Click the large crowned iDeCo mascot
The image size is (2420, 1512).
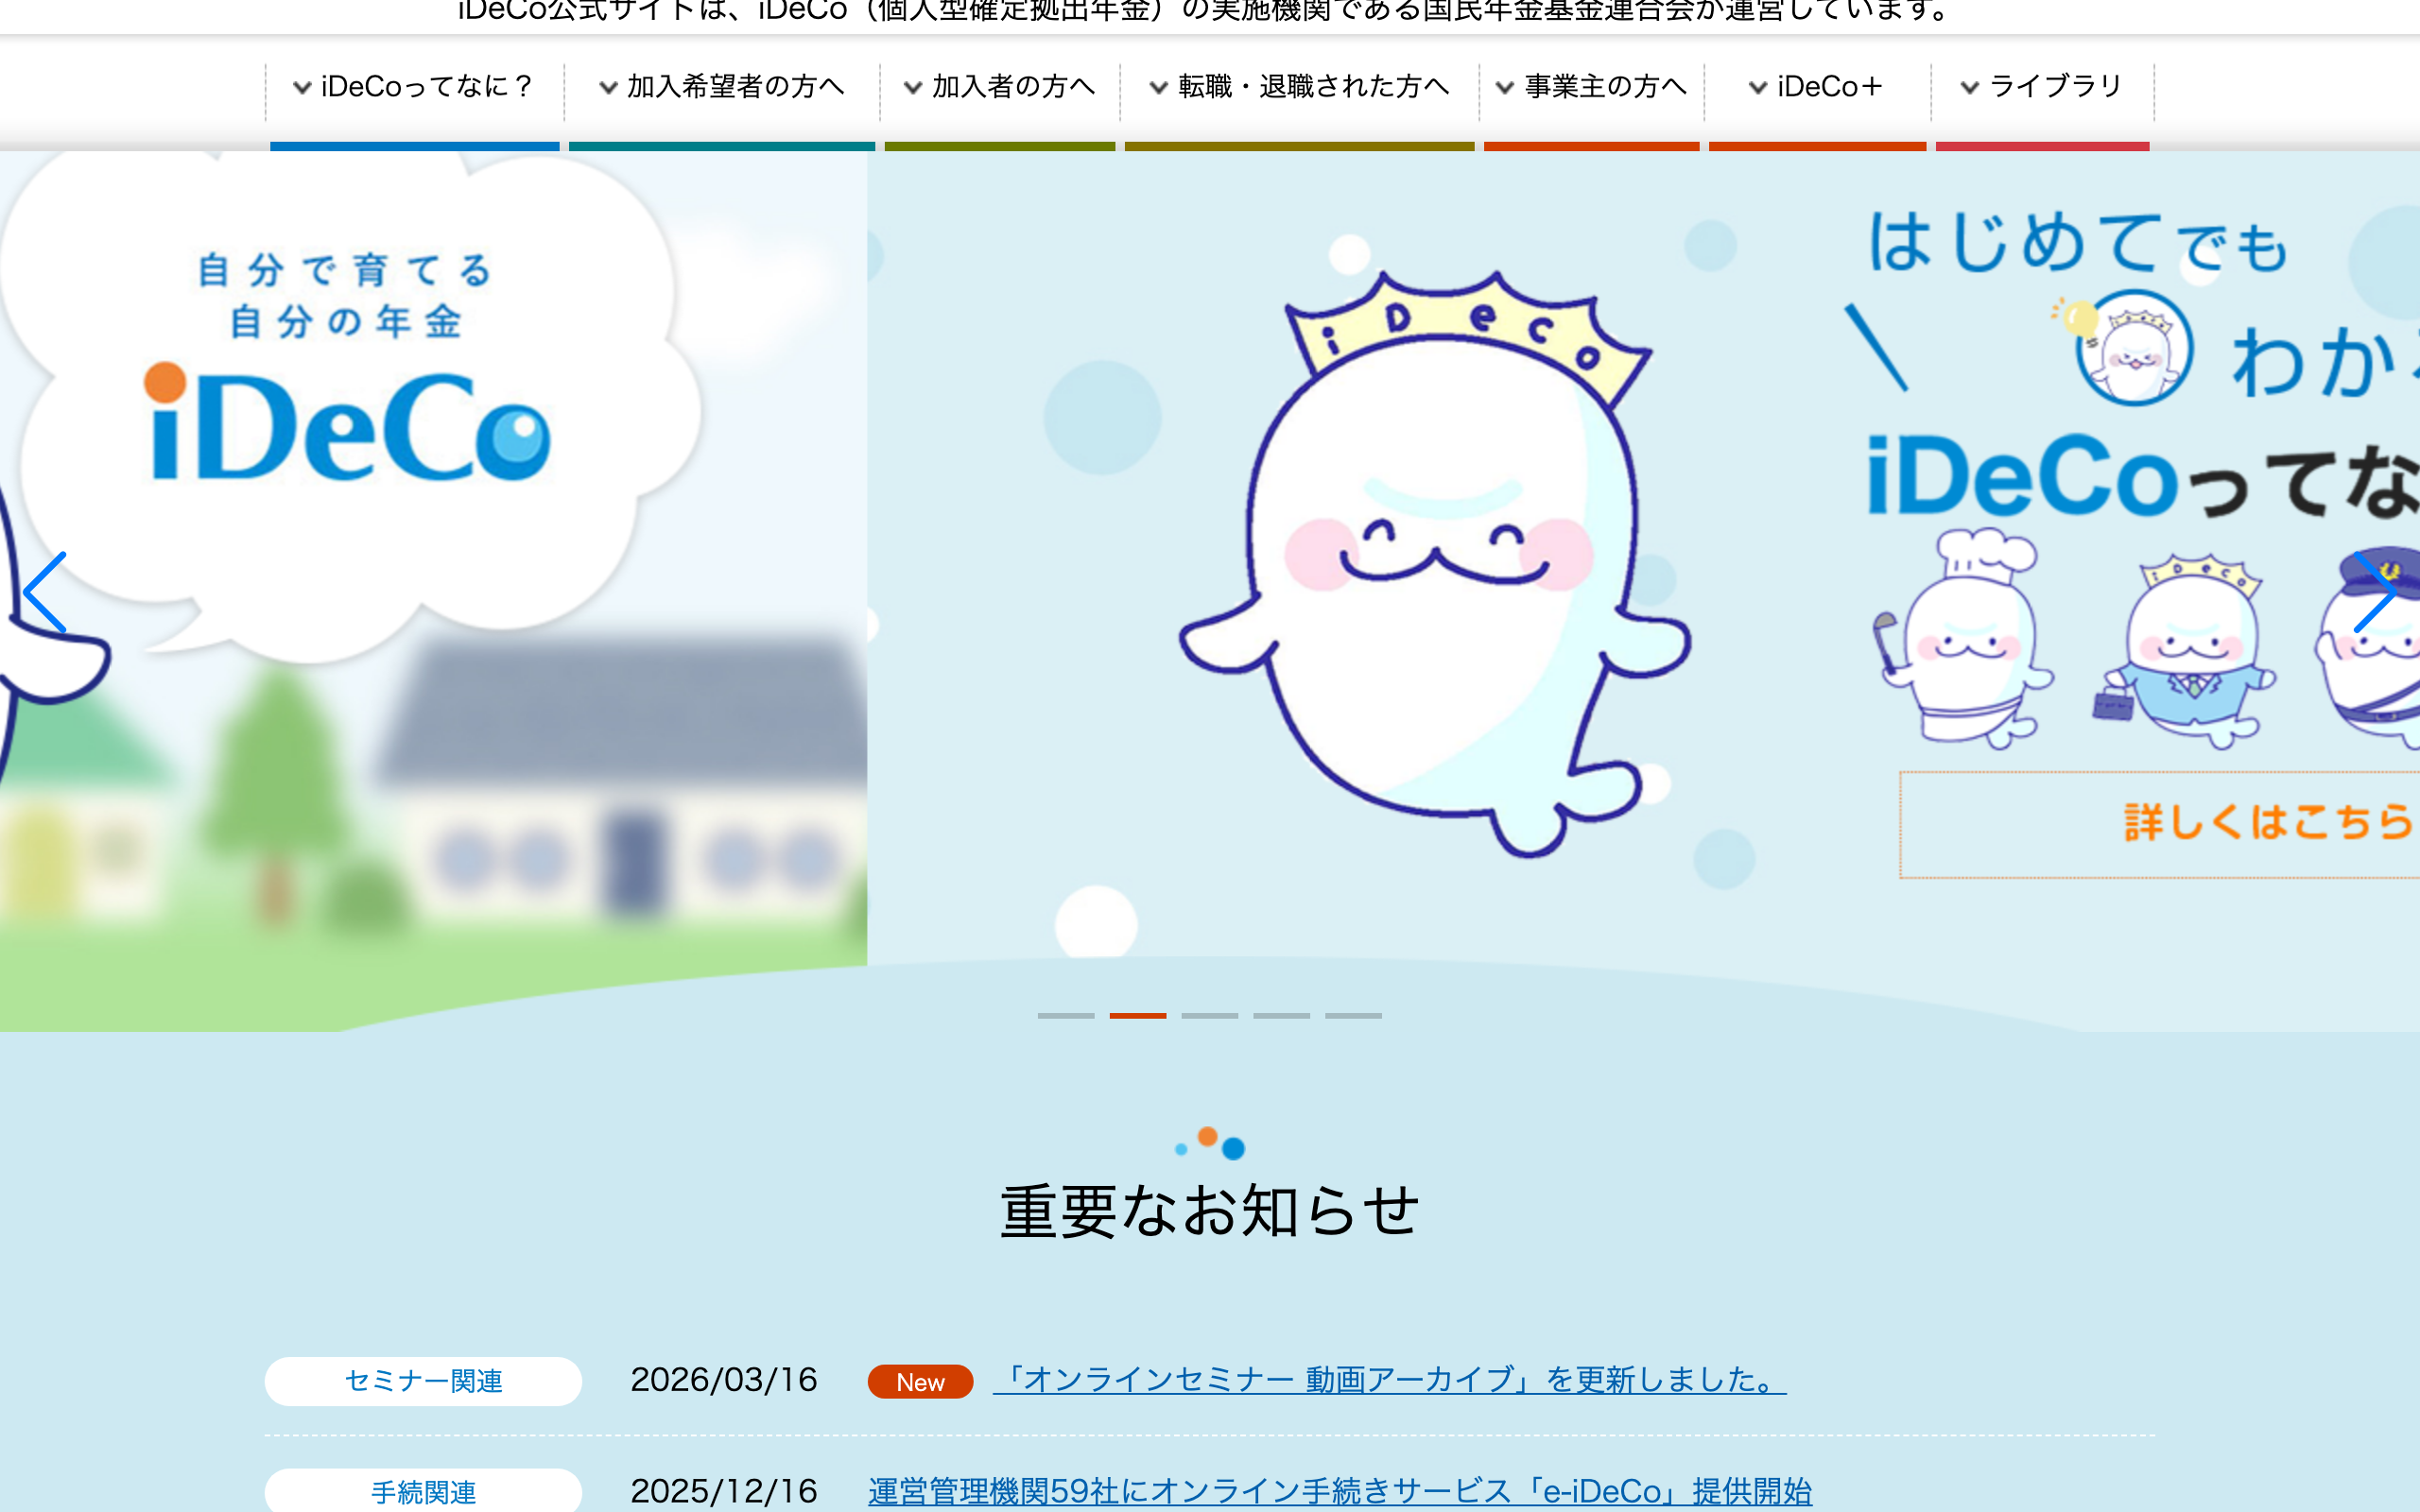(x=1435, y=563)
